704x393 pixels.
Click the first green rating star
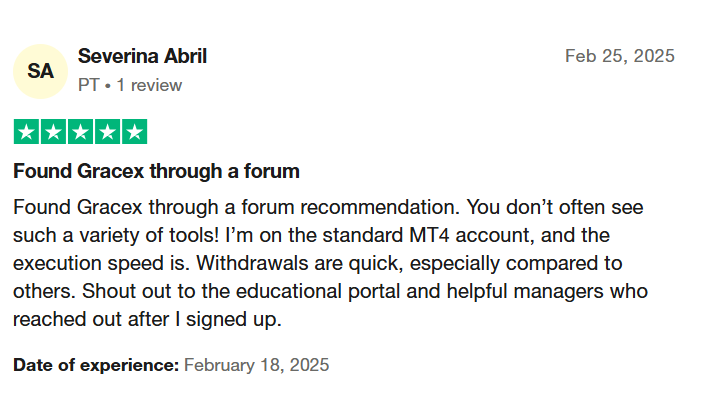tap(26, 132)
